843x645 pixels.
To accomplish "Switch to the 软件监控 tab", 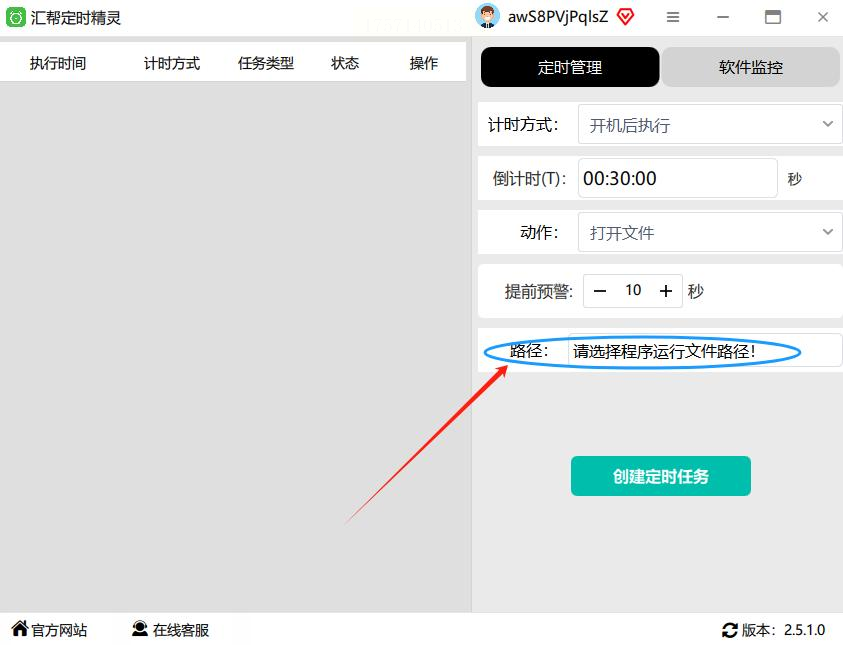I will click(751, 67).
